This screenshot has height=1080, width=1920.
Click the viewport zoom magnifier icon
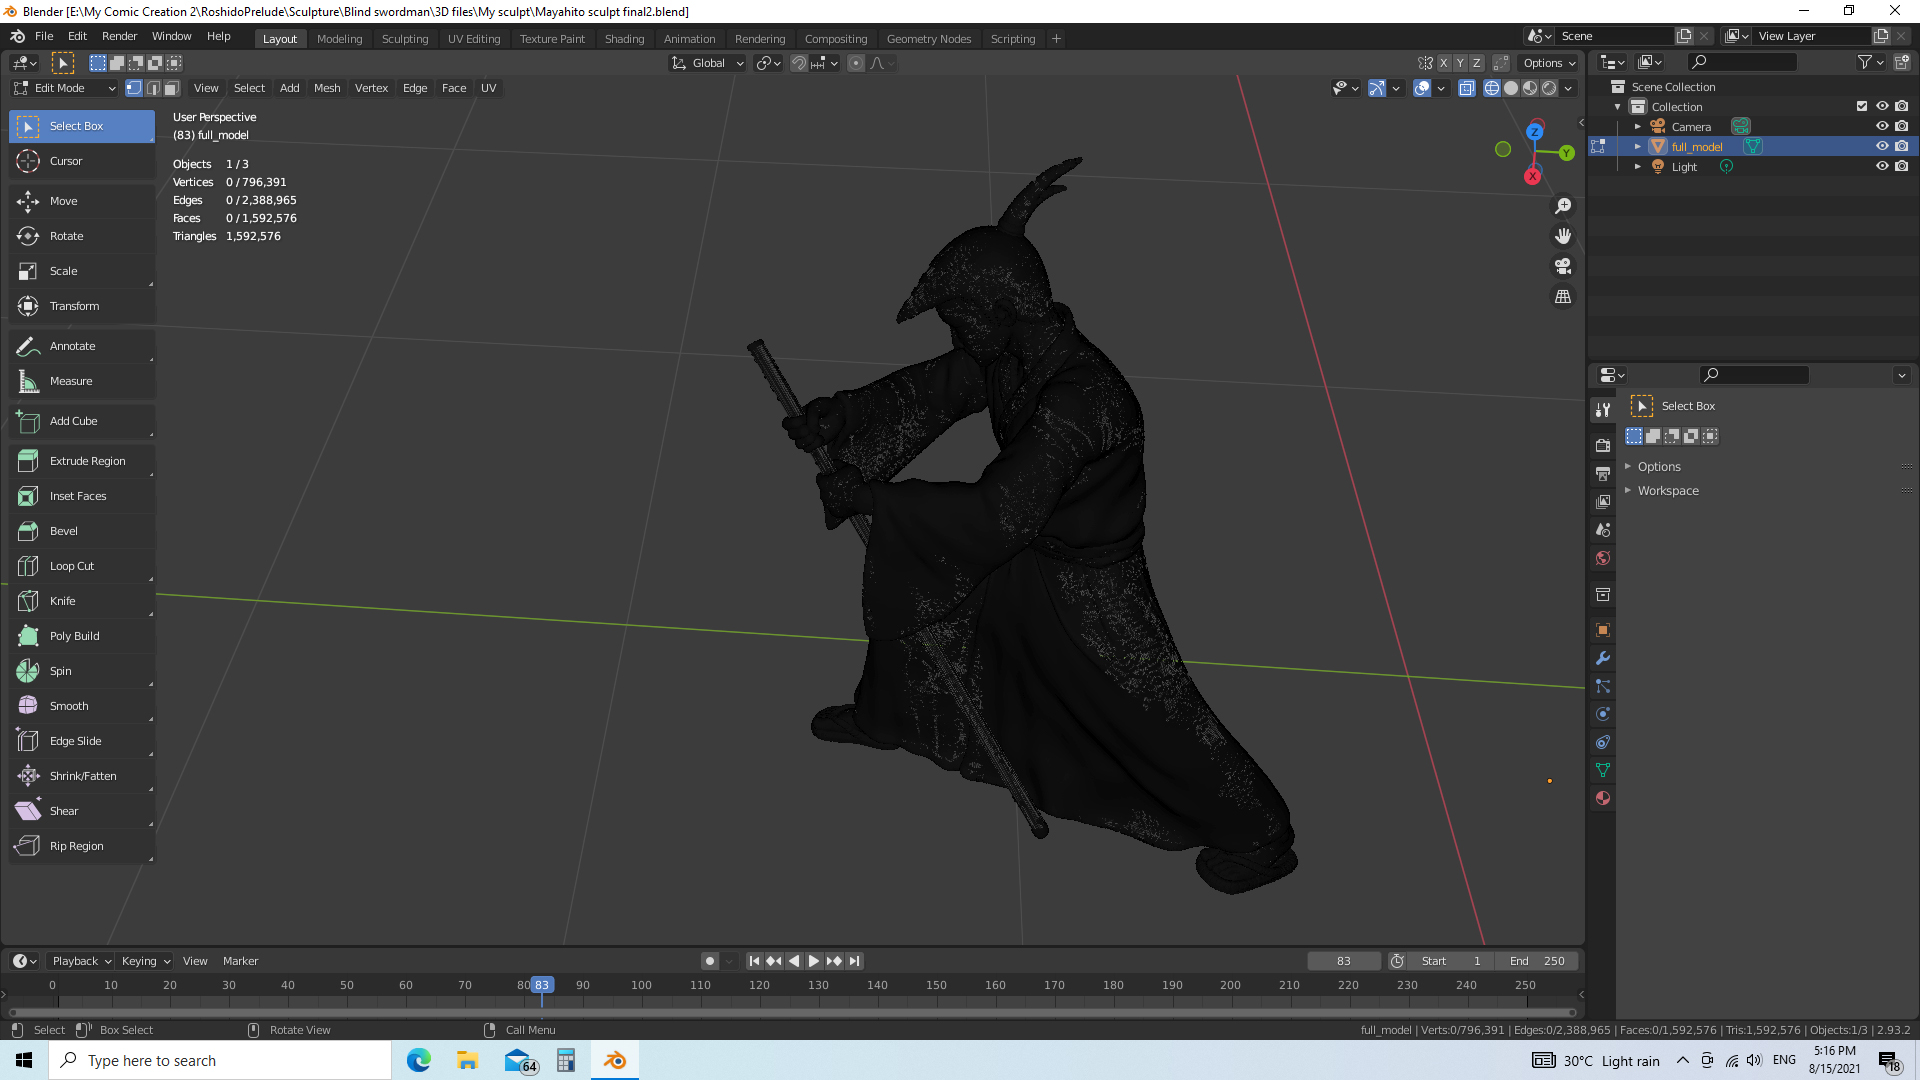(1563, 206)
